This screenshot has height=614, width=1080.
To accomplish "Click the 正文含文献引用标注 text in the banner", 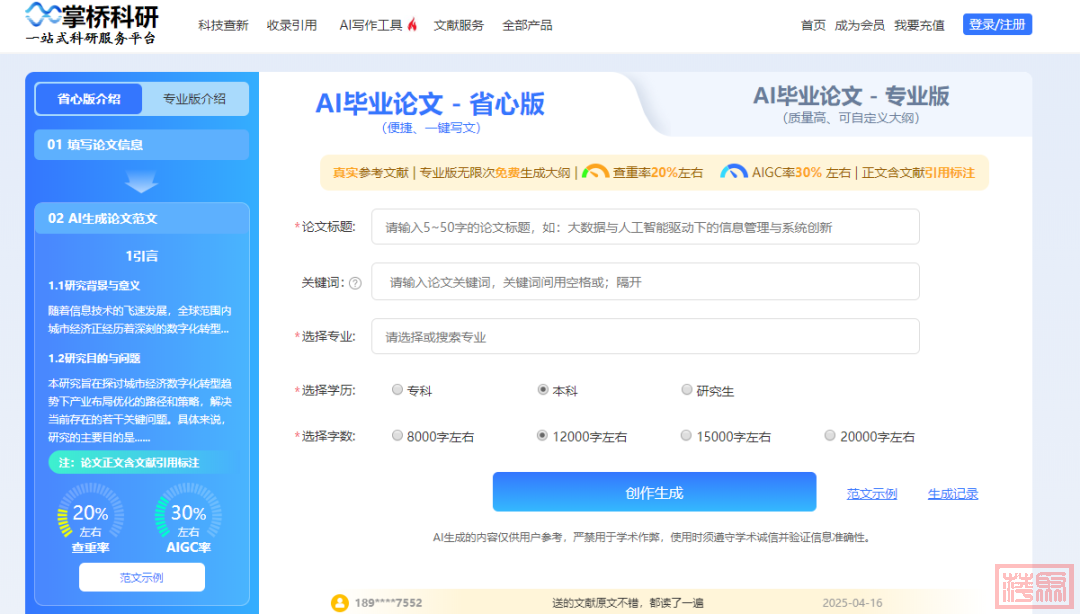I will pyautogui.click(x=918, y=172).
